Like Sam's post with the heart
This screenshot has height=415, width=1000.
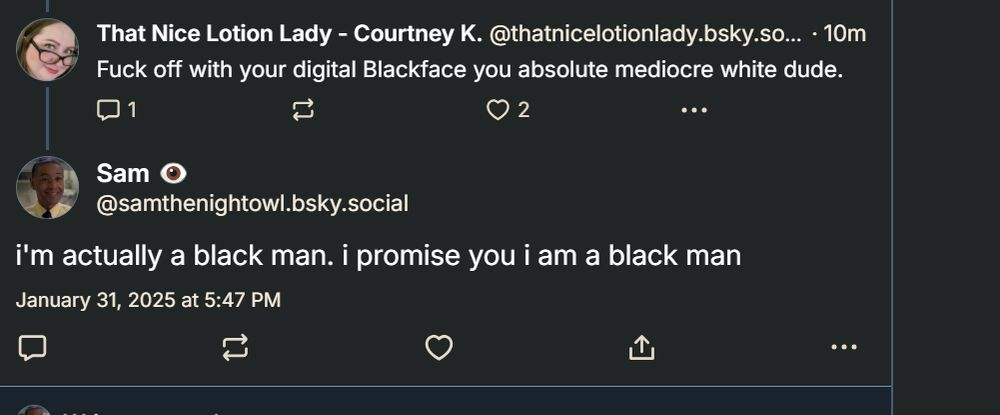click(x=439, y=347)
